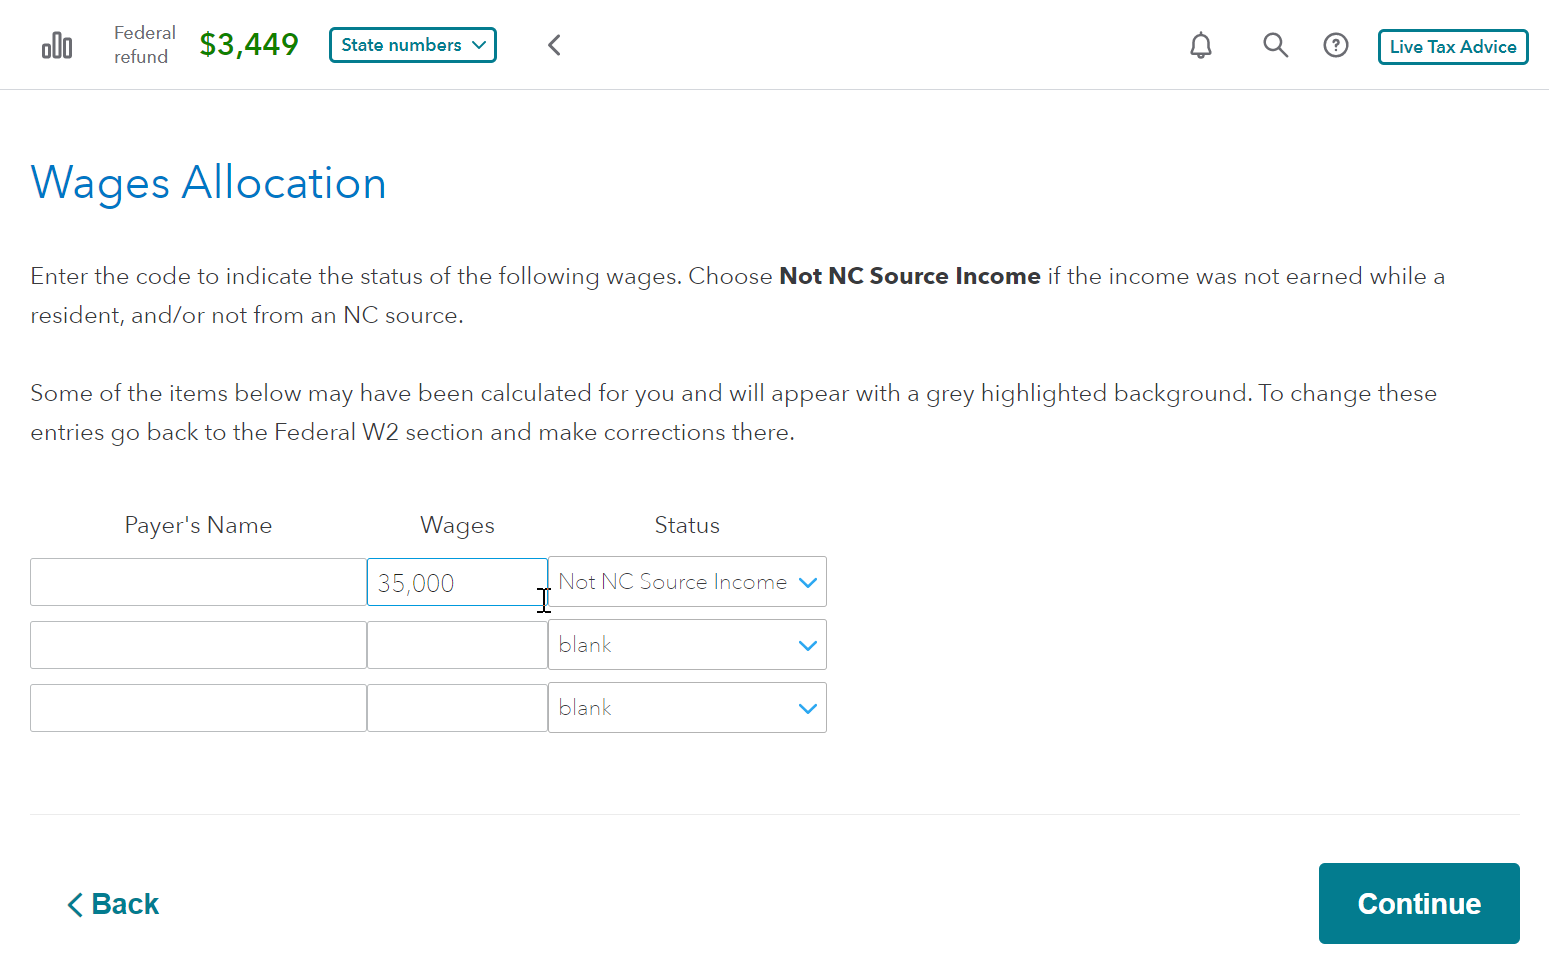Click the Federal refund label
The height and width of the screenshot is (965, 1549).
pos(144,45)
